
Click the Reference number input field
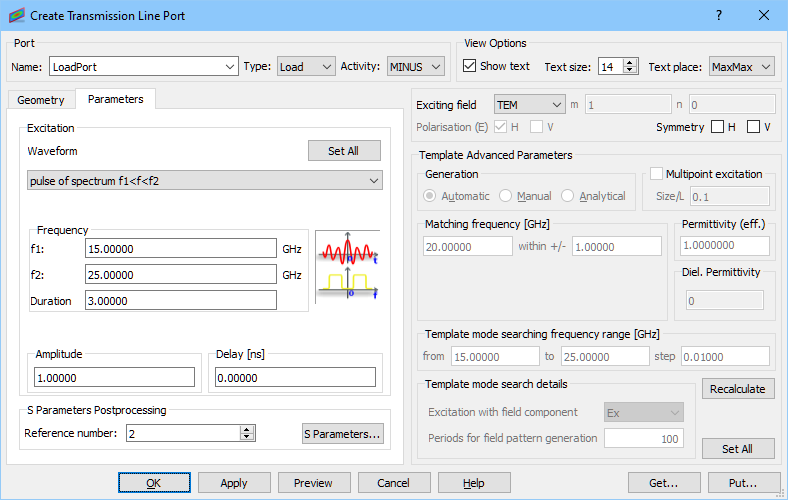tap(184, 433)
